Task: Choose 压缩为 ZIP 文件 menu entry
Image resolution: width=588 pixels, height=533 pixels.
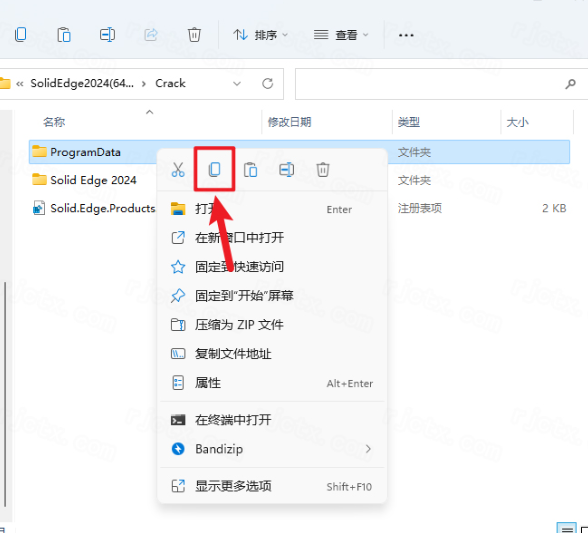Action: tap(272, 324)
